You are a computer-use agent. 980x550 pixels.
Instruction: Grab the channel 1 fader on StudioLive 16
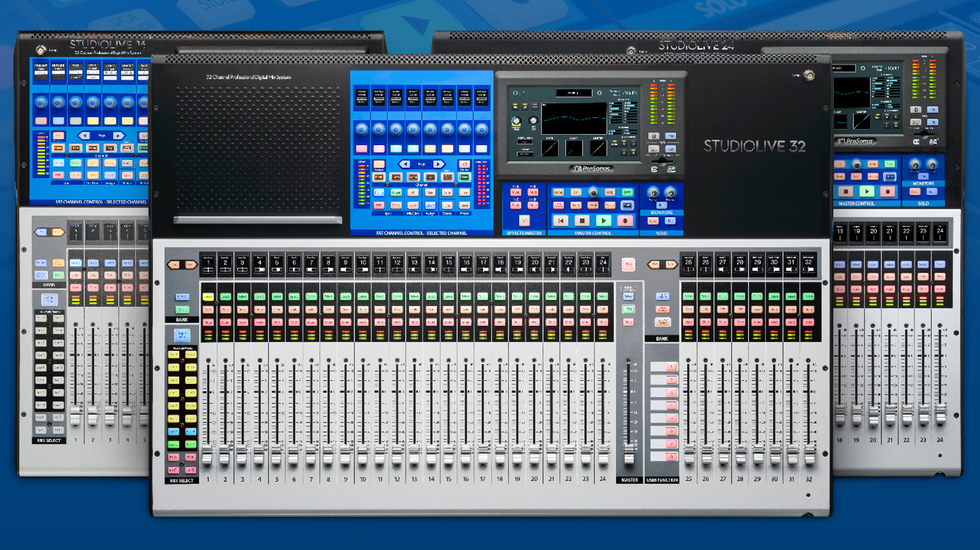(x=76, y=414)
